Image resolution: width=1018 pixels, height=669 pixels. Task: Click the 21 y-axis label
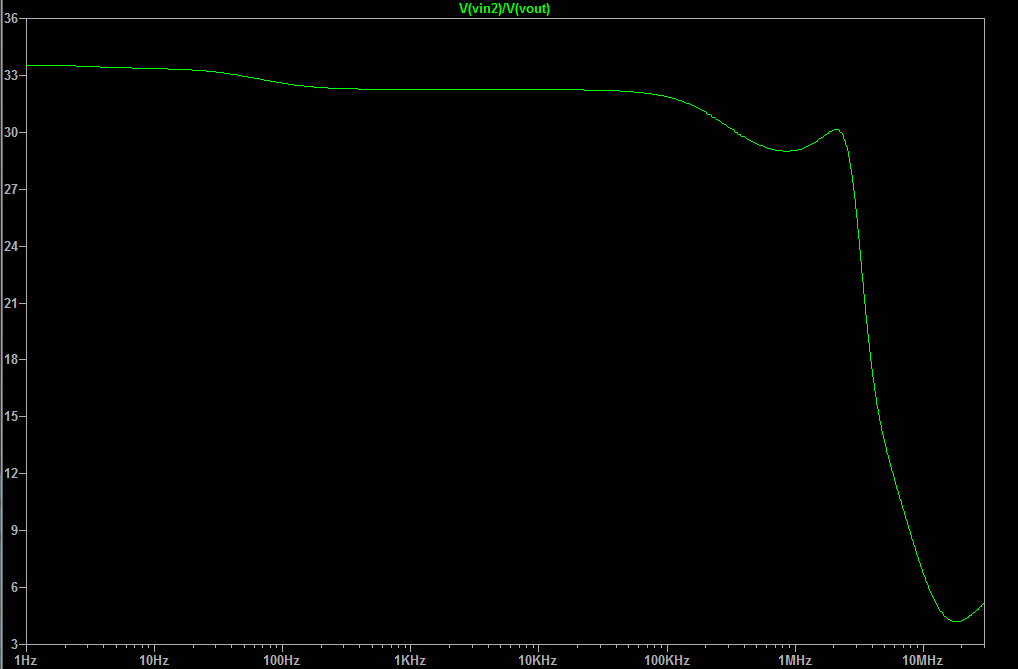10,303
